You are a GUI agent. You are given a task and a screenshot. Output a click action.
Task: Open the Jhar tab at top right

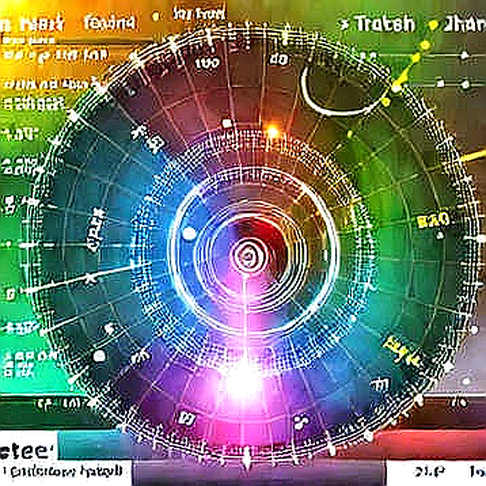465,24
